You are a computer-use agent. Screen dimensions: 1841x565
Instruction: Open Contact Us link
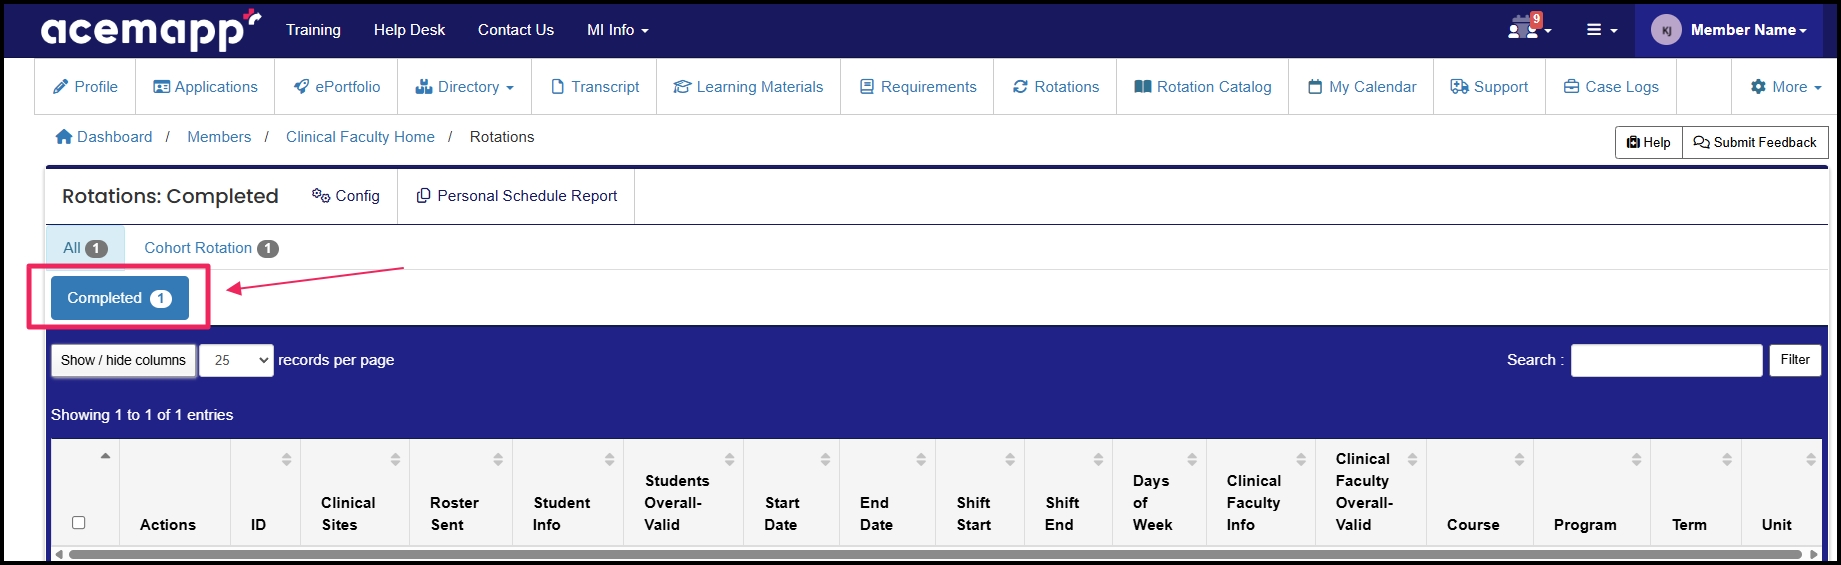coord(515,30)
